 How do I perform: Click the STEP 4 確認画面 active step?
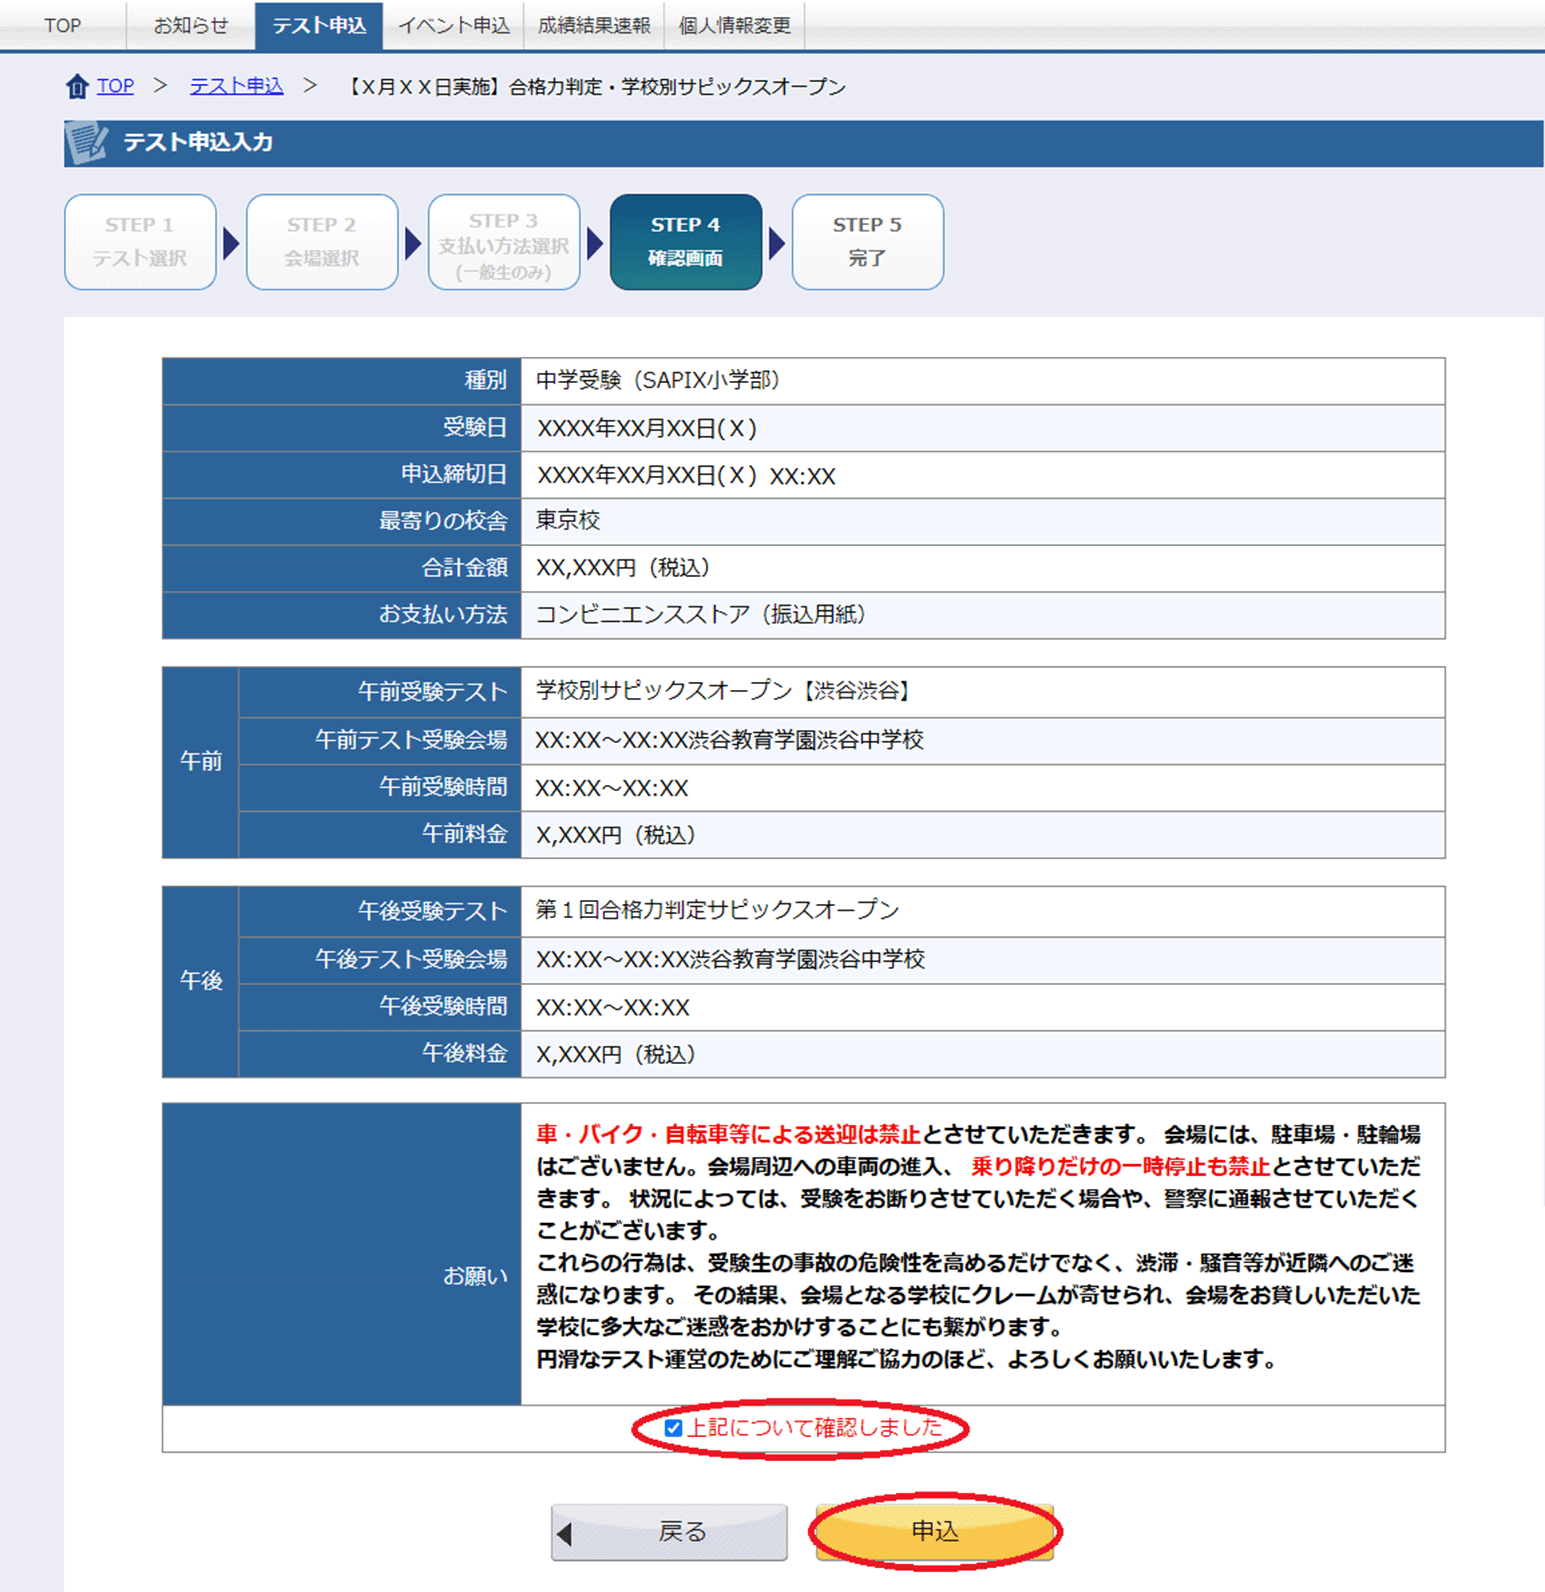pos(686,242)
